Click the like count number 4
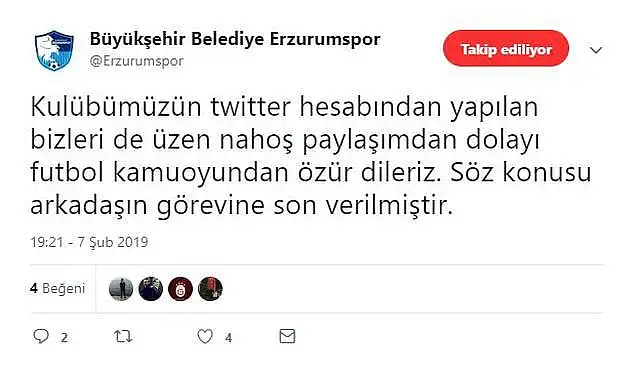The height and width of the screenshot is (373, 640). click(x=229, y=338)
